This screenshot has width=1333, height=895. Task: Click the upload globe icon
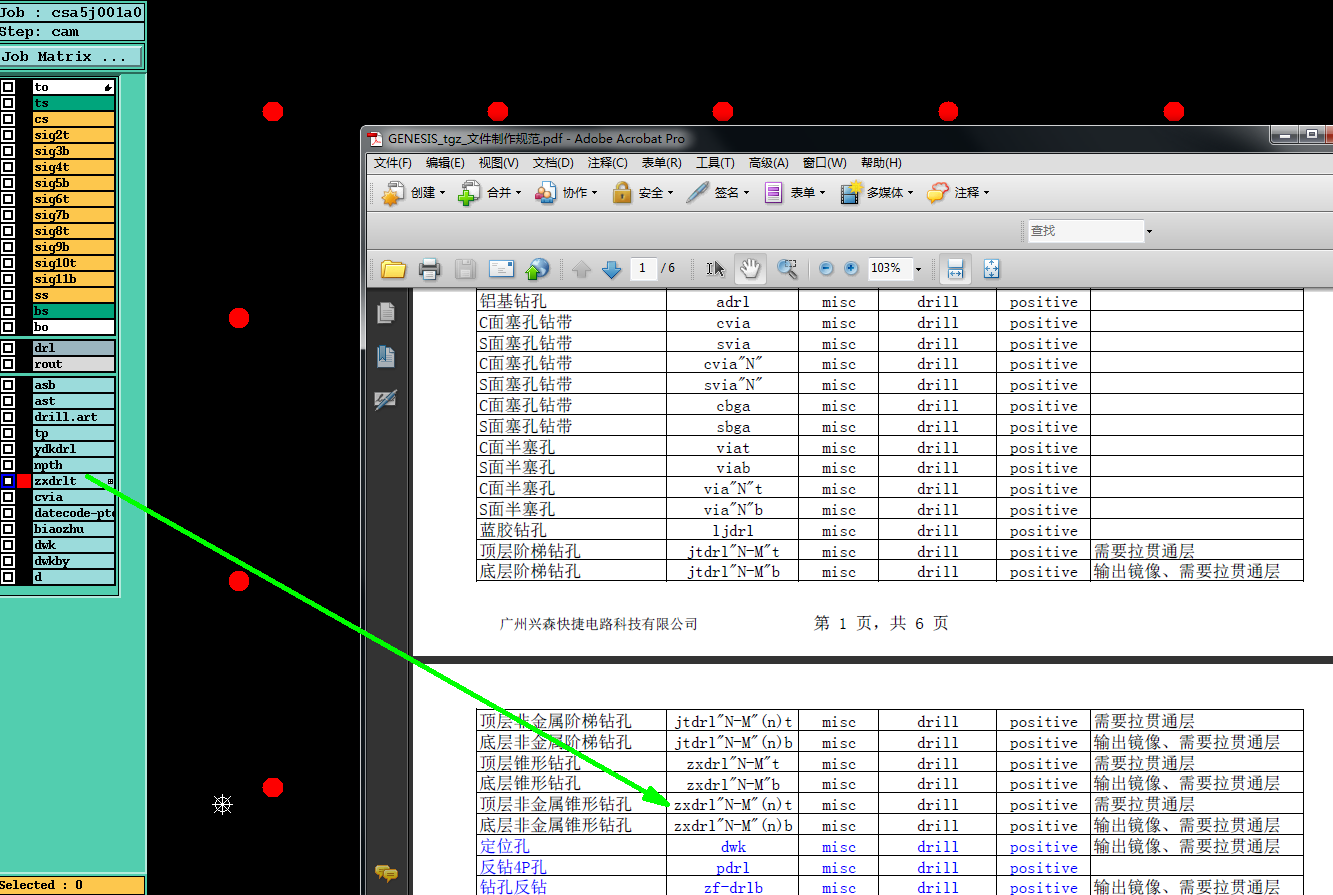click(x=537, y=269)
